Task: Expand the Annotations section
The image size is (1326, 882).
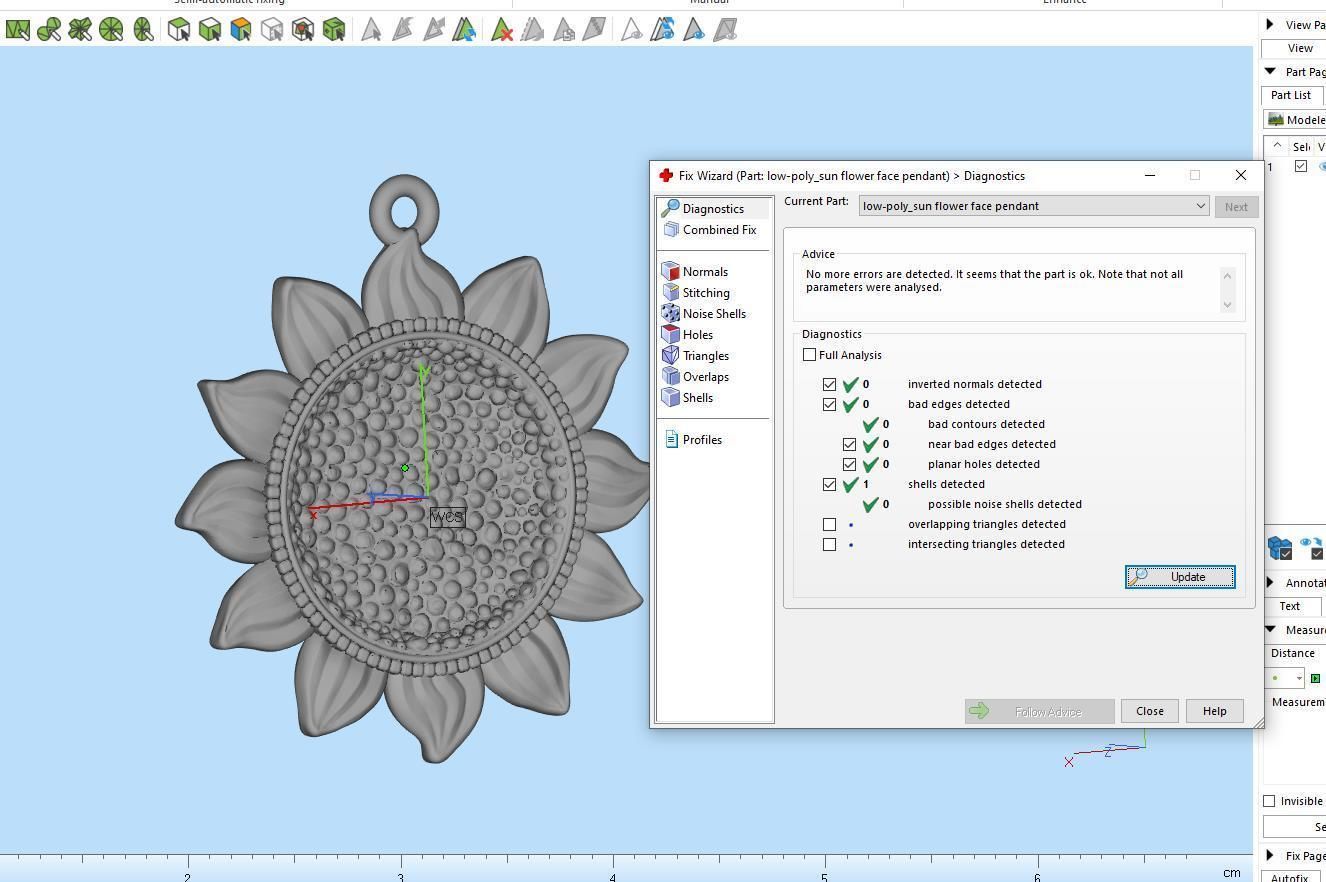Action: [1270, 582]
